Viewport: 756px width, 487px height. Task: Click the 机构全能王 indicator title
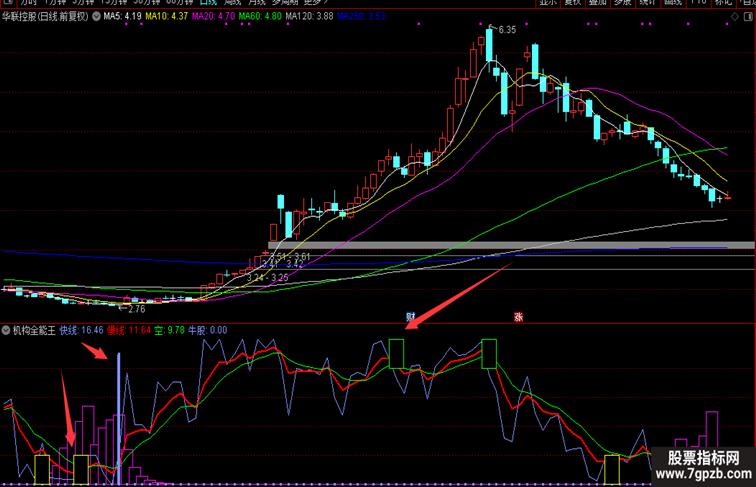point(34,330)
